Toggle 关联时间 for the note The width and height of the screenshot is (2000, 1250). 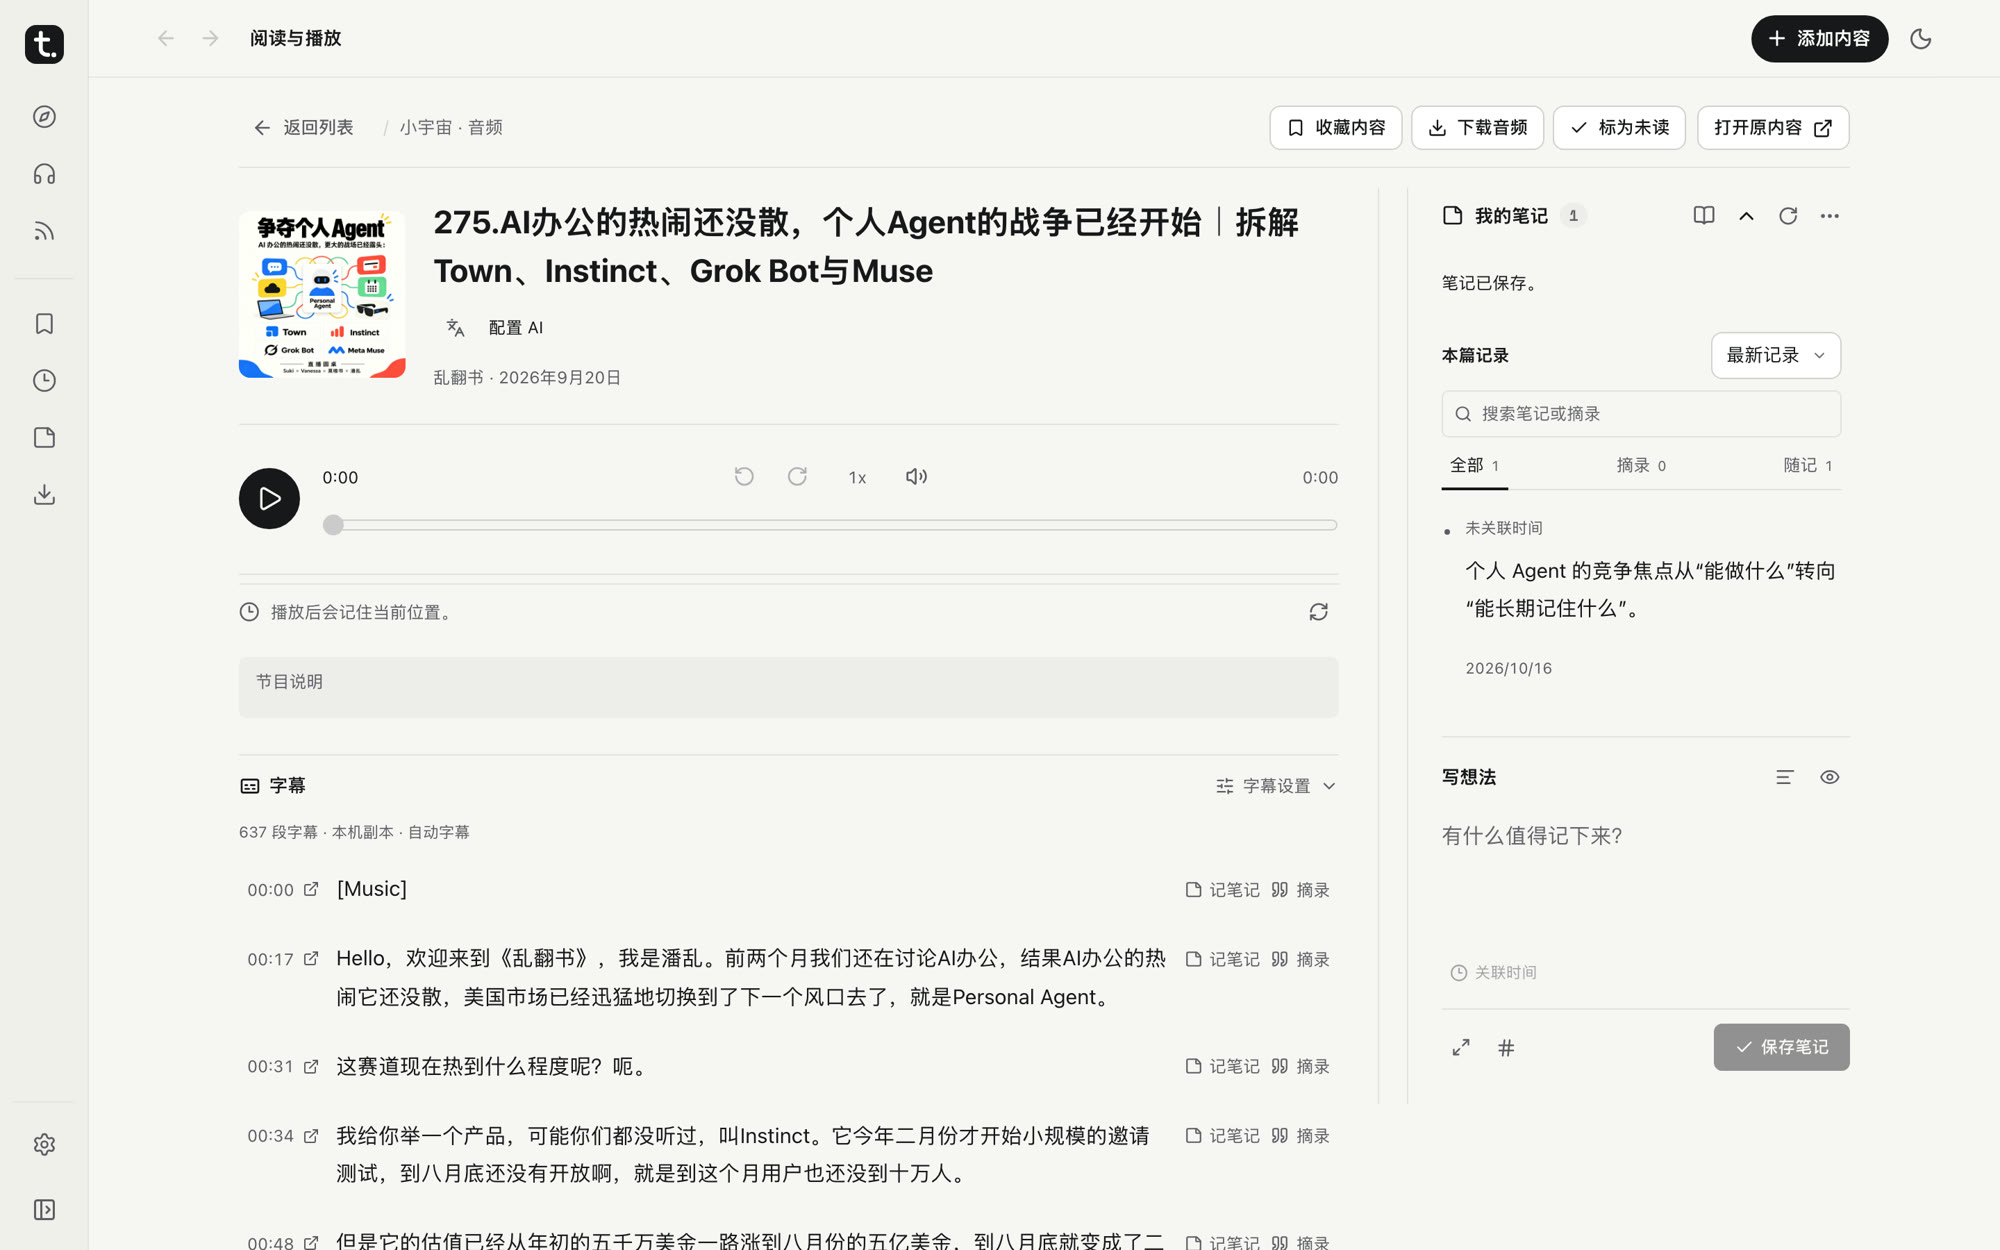pos(1494,972)
